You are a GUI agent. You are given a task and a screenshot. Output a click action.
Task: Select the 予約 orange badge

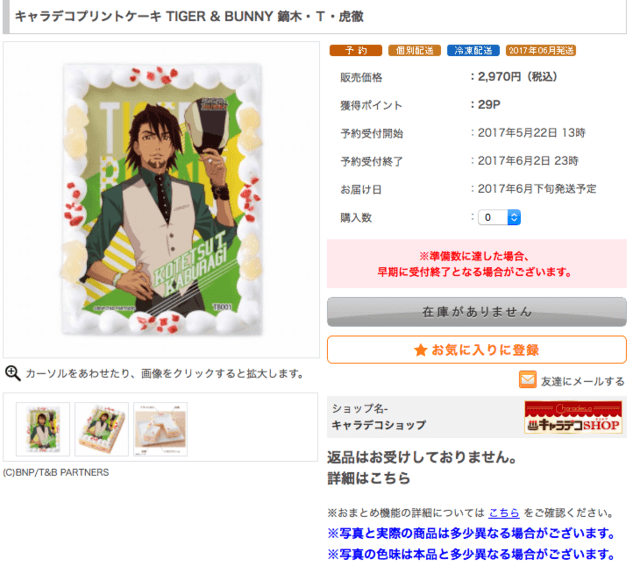coord(356,50)
